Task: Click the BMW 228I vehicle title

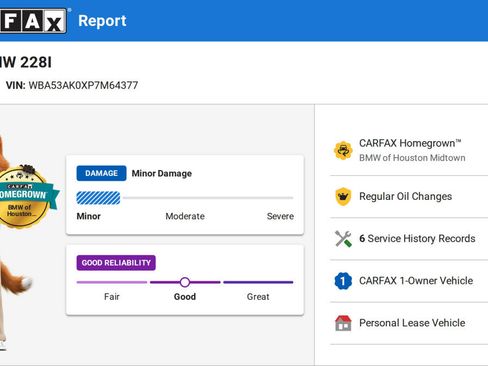Action: (26, 62)
